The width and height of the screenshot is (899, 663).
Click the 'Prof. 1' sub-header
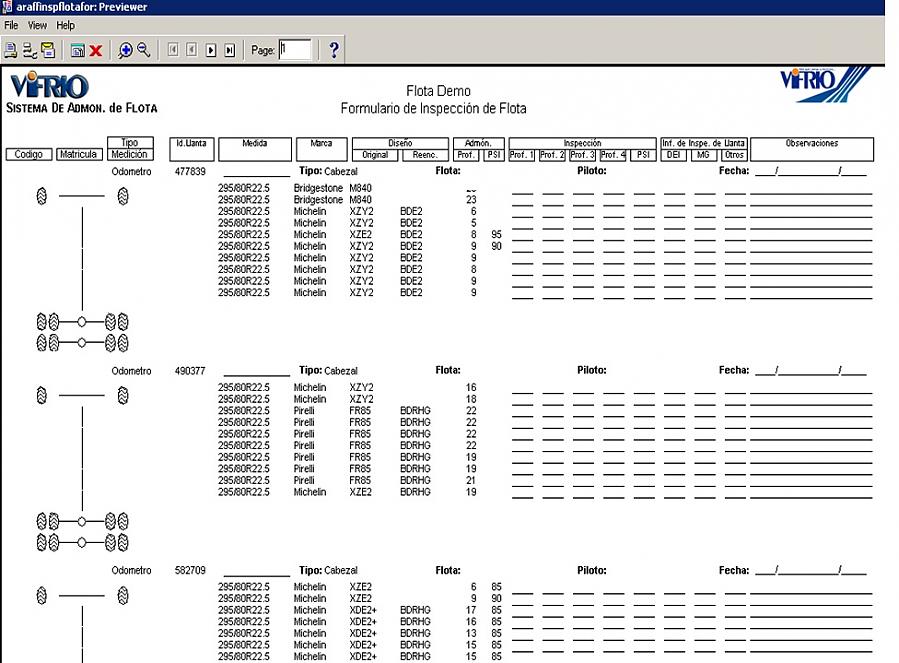522,155
